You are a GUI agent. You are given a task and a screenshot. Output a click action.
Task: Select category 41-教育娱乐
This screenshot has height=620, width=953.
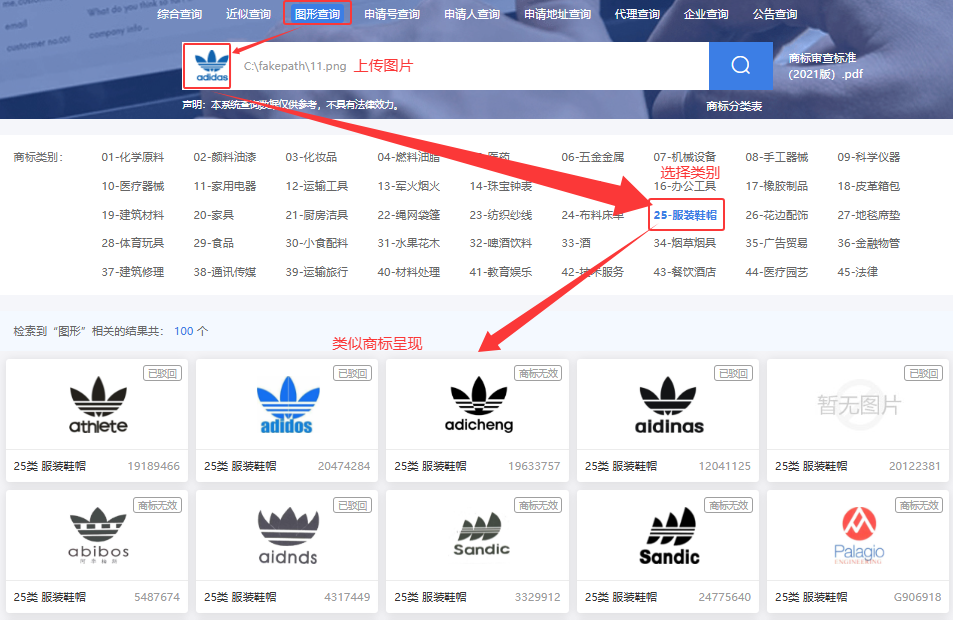pyautogui.click(x=500, y=272)
